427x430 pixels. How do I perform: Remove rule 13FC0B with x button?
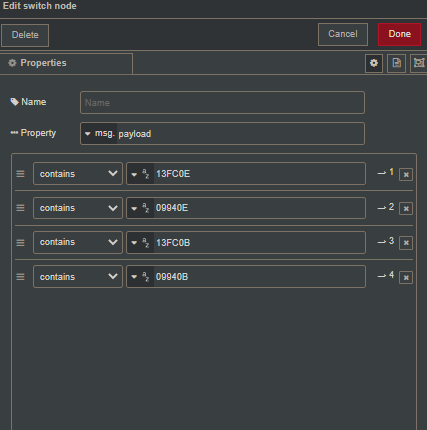pyautogui.click(x=406, y=243)
